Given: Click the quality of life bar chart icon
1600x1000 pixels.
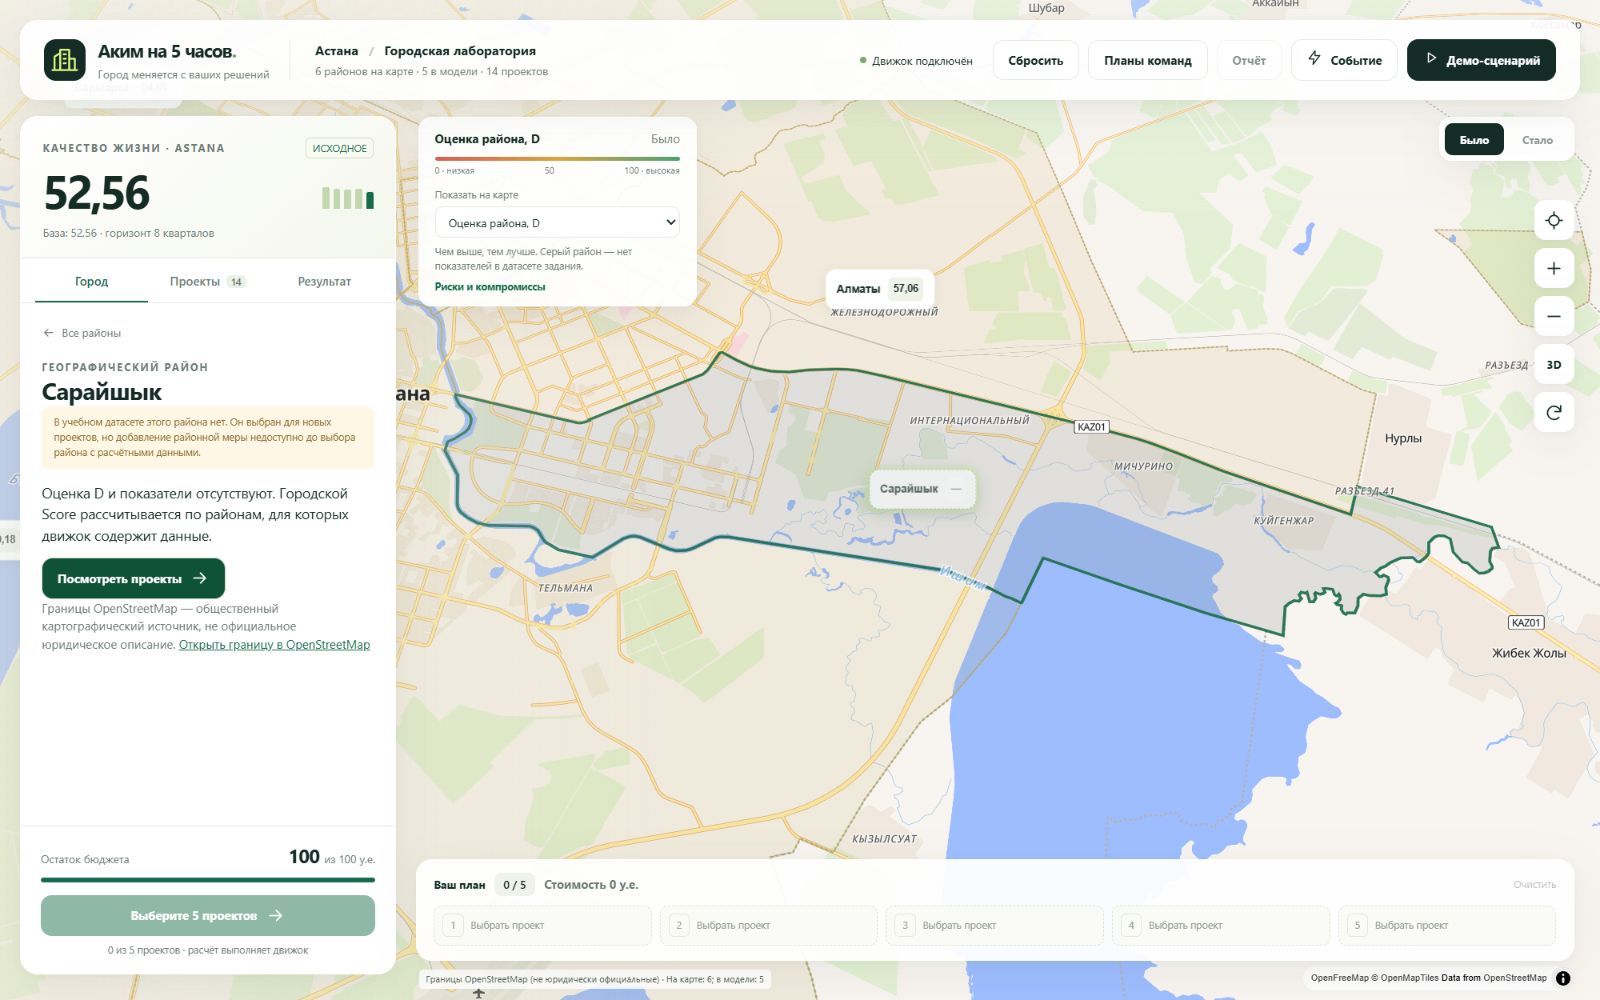Looking at the screenshot, I should pos(348,198).
